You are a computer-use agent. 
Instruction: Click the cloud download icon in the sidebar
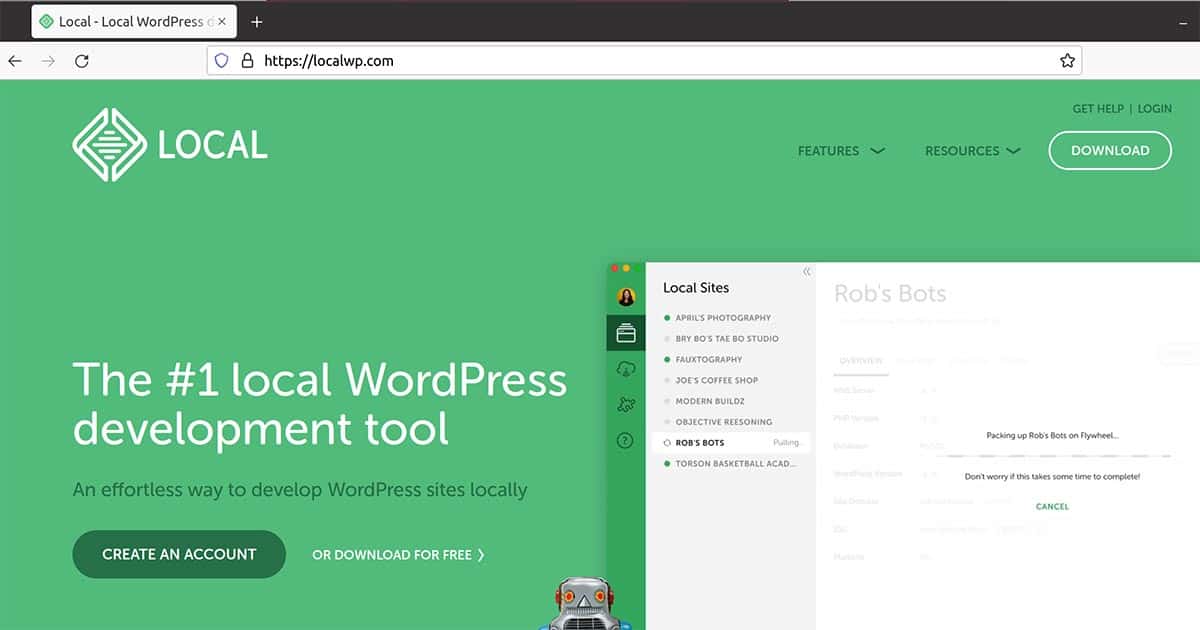tap(626, 369)
